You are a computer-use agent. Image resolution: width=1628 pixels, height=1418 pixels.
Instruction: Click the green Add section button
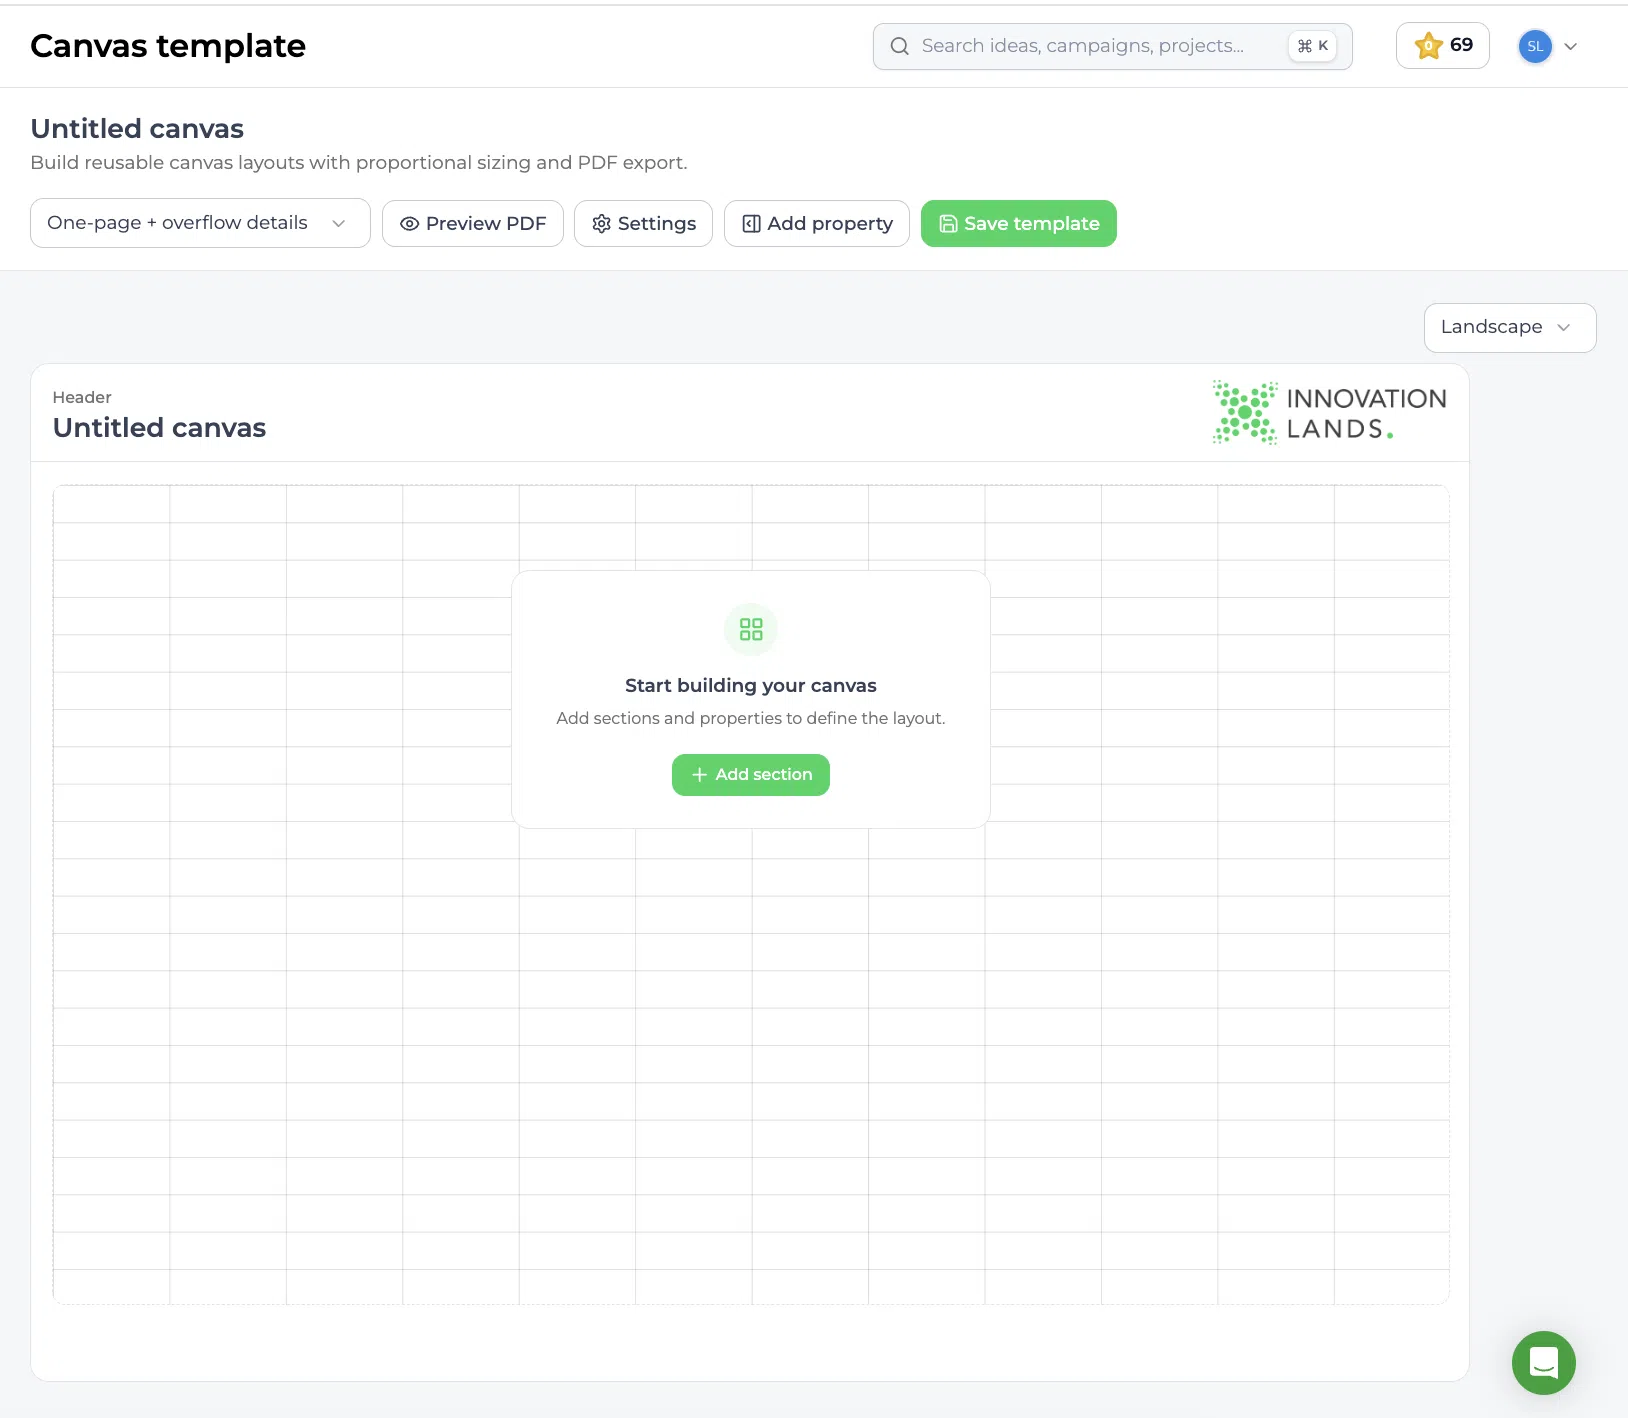click(751, 775)
